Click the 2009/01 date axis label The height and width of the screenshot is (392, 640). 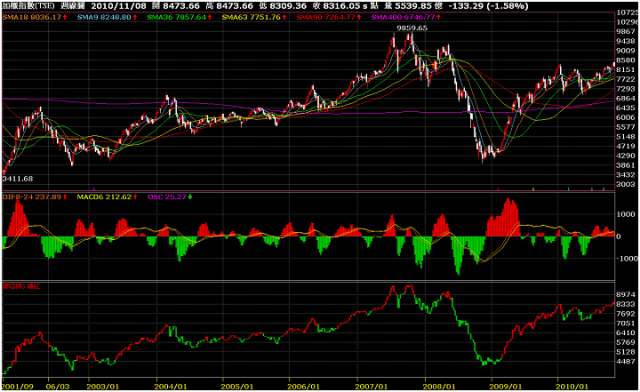pyautogui.click(x=506, y=386)
